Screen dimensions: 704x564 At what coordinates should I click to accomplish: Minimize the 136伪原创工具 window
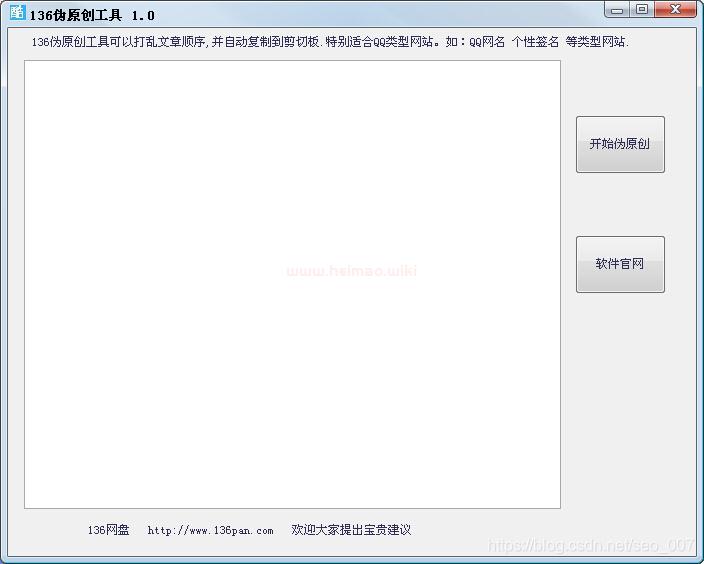coord(617,10)
